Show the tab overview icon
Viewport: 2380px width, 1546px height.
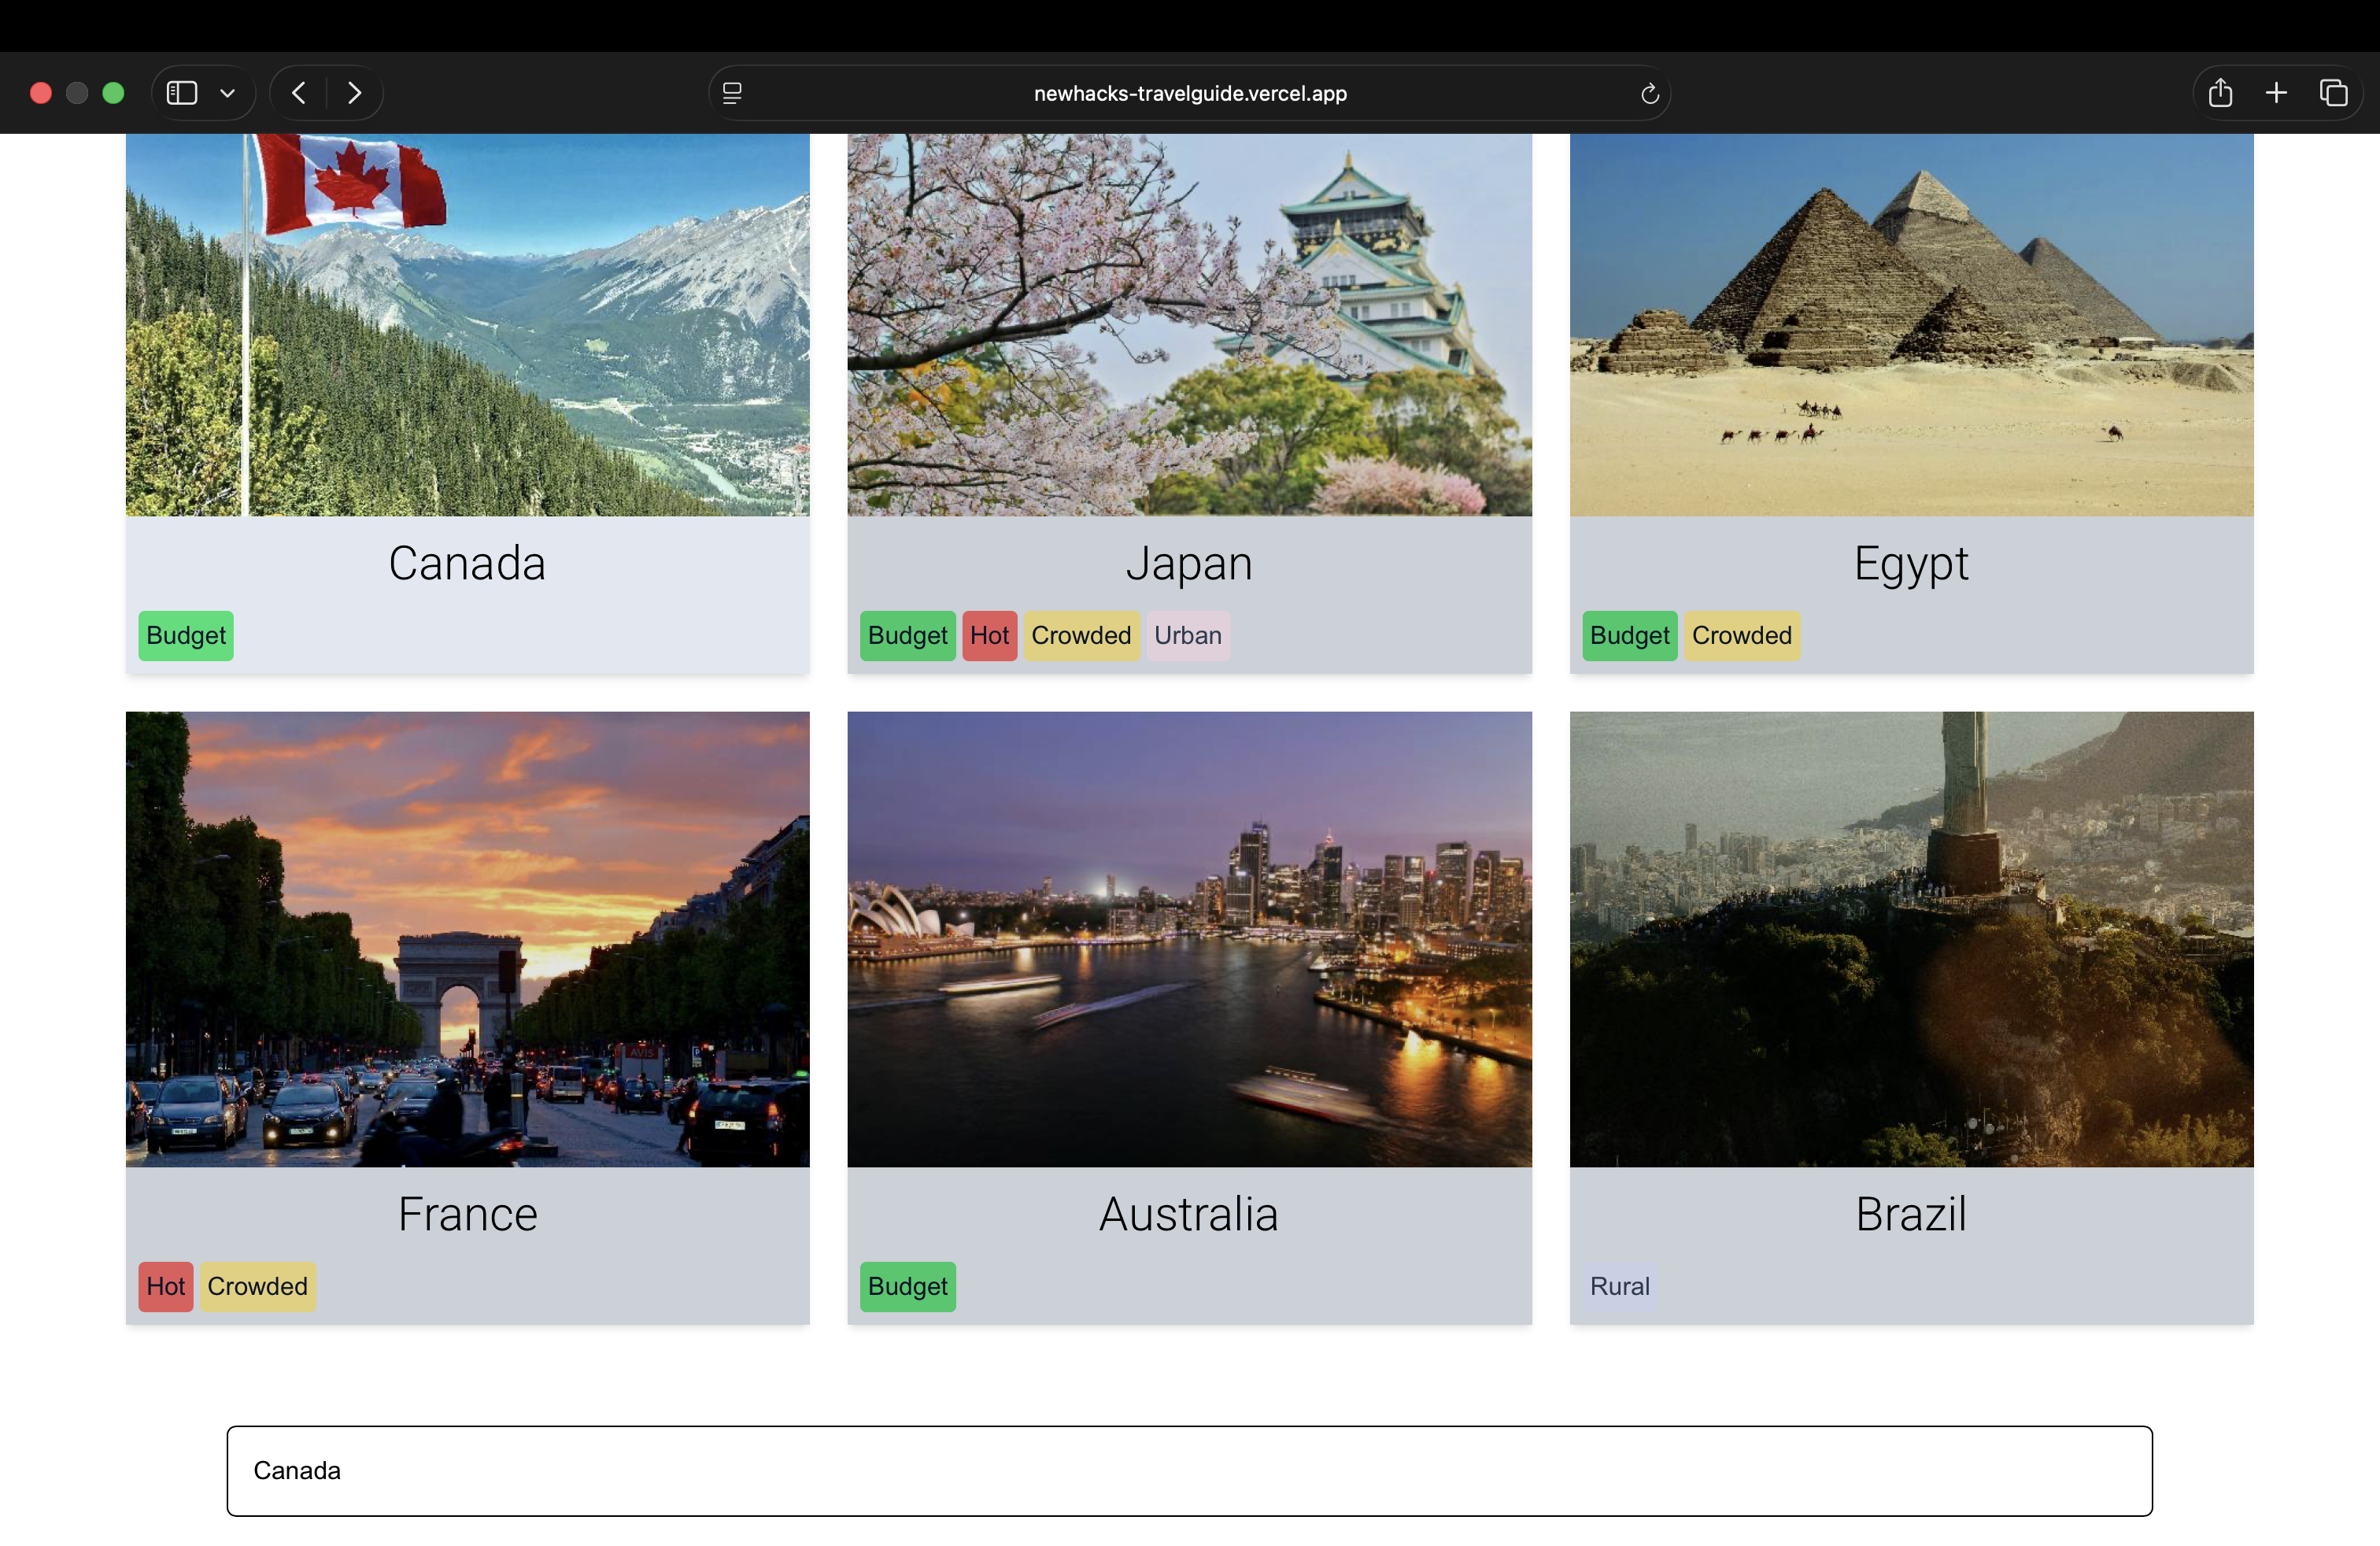point(2333,93)
